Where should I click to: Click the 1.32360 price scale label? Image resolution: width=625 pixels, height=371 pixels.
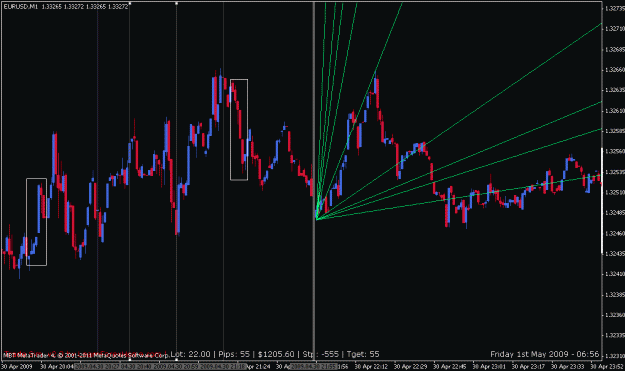(614, 315)
